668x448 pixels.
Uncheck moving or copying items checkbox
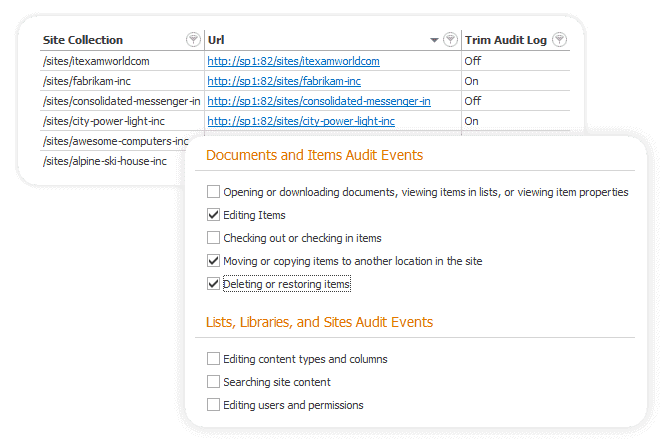click(x=213, y=261)
